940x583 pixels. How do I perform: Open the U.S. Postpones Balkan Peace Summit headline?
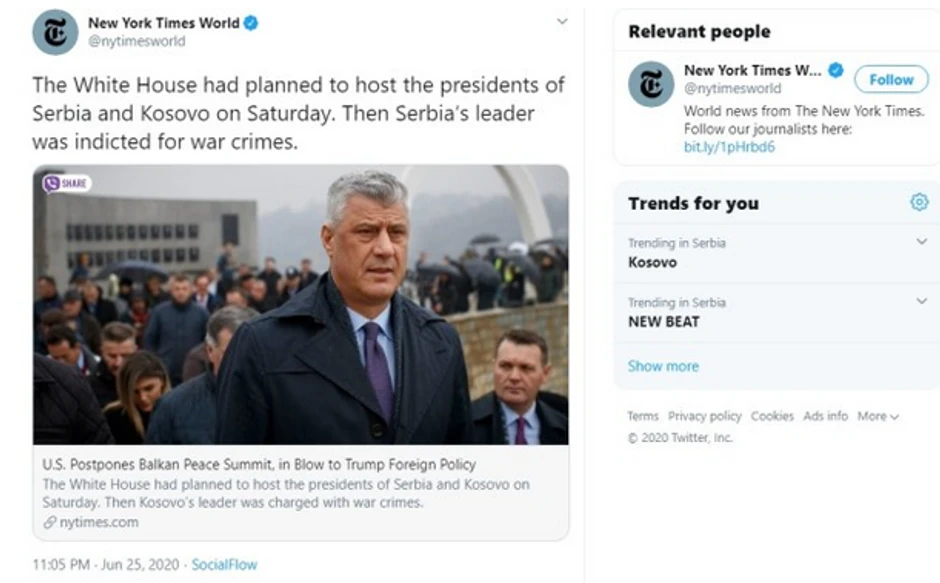259,464
